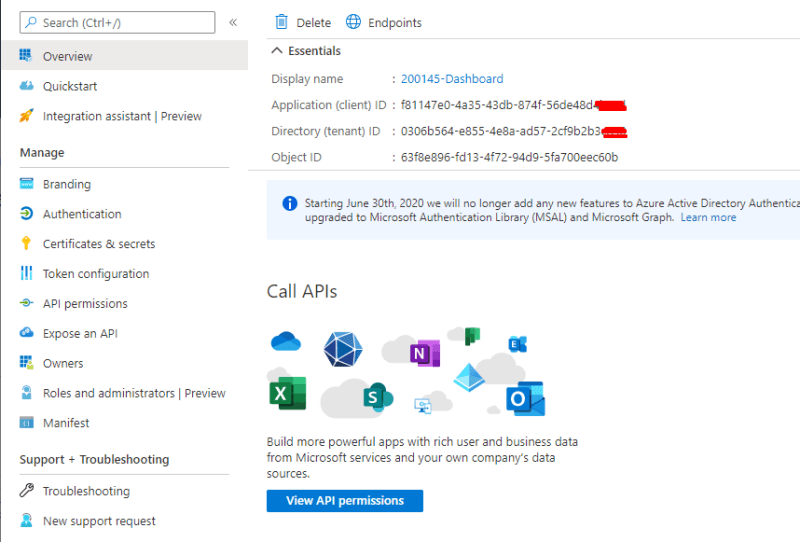
Task: Click the Certificates & secrets key icon
Action: pos(26,243)
